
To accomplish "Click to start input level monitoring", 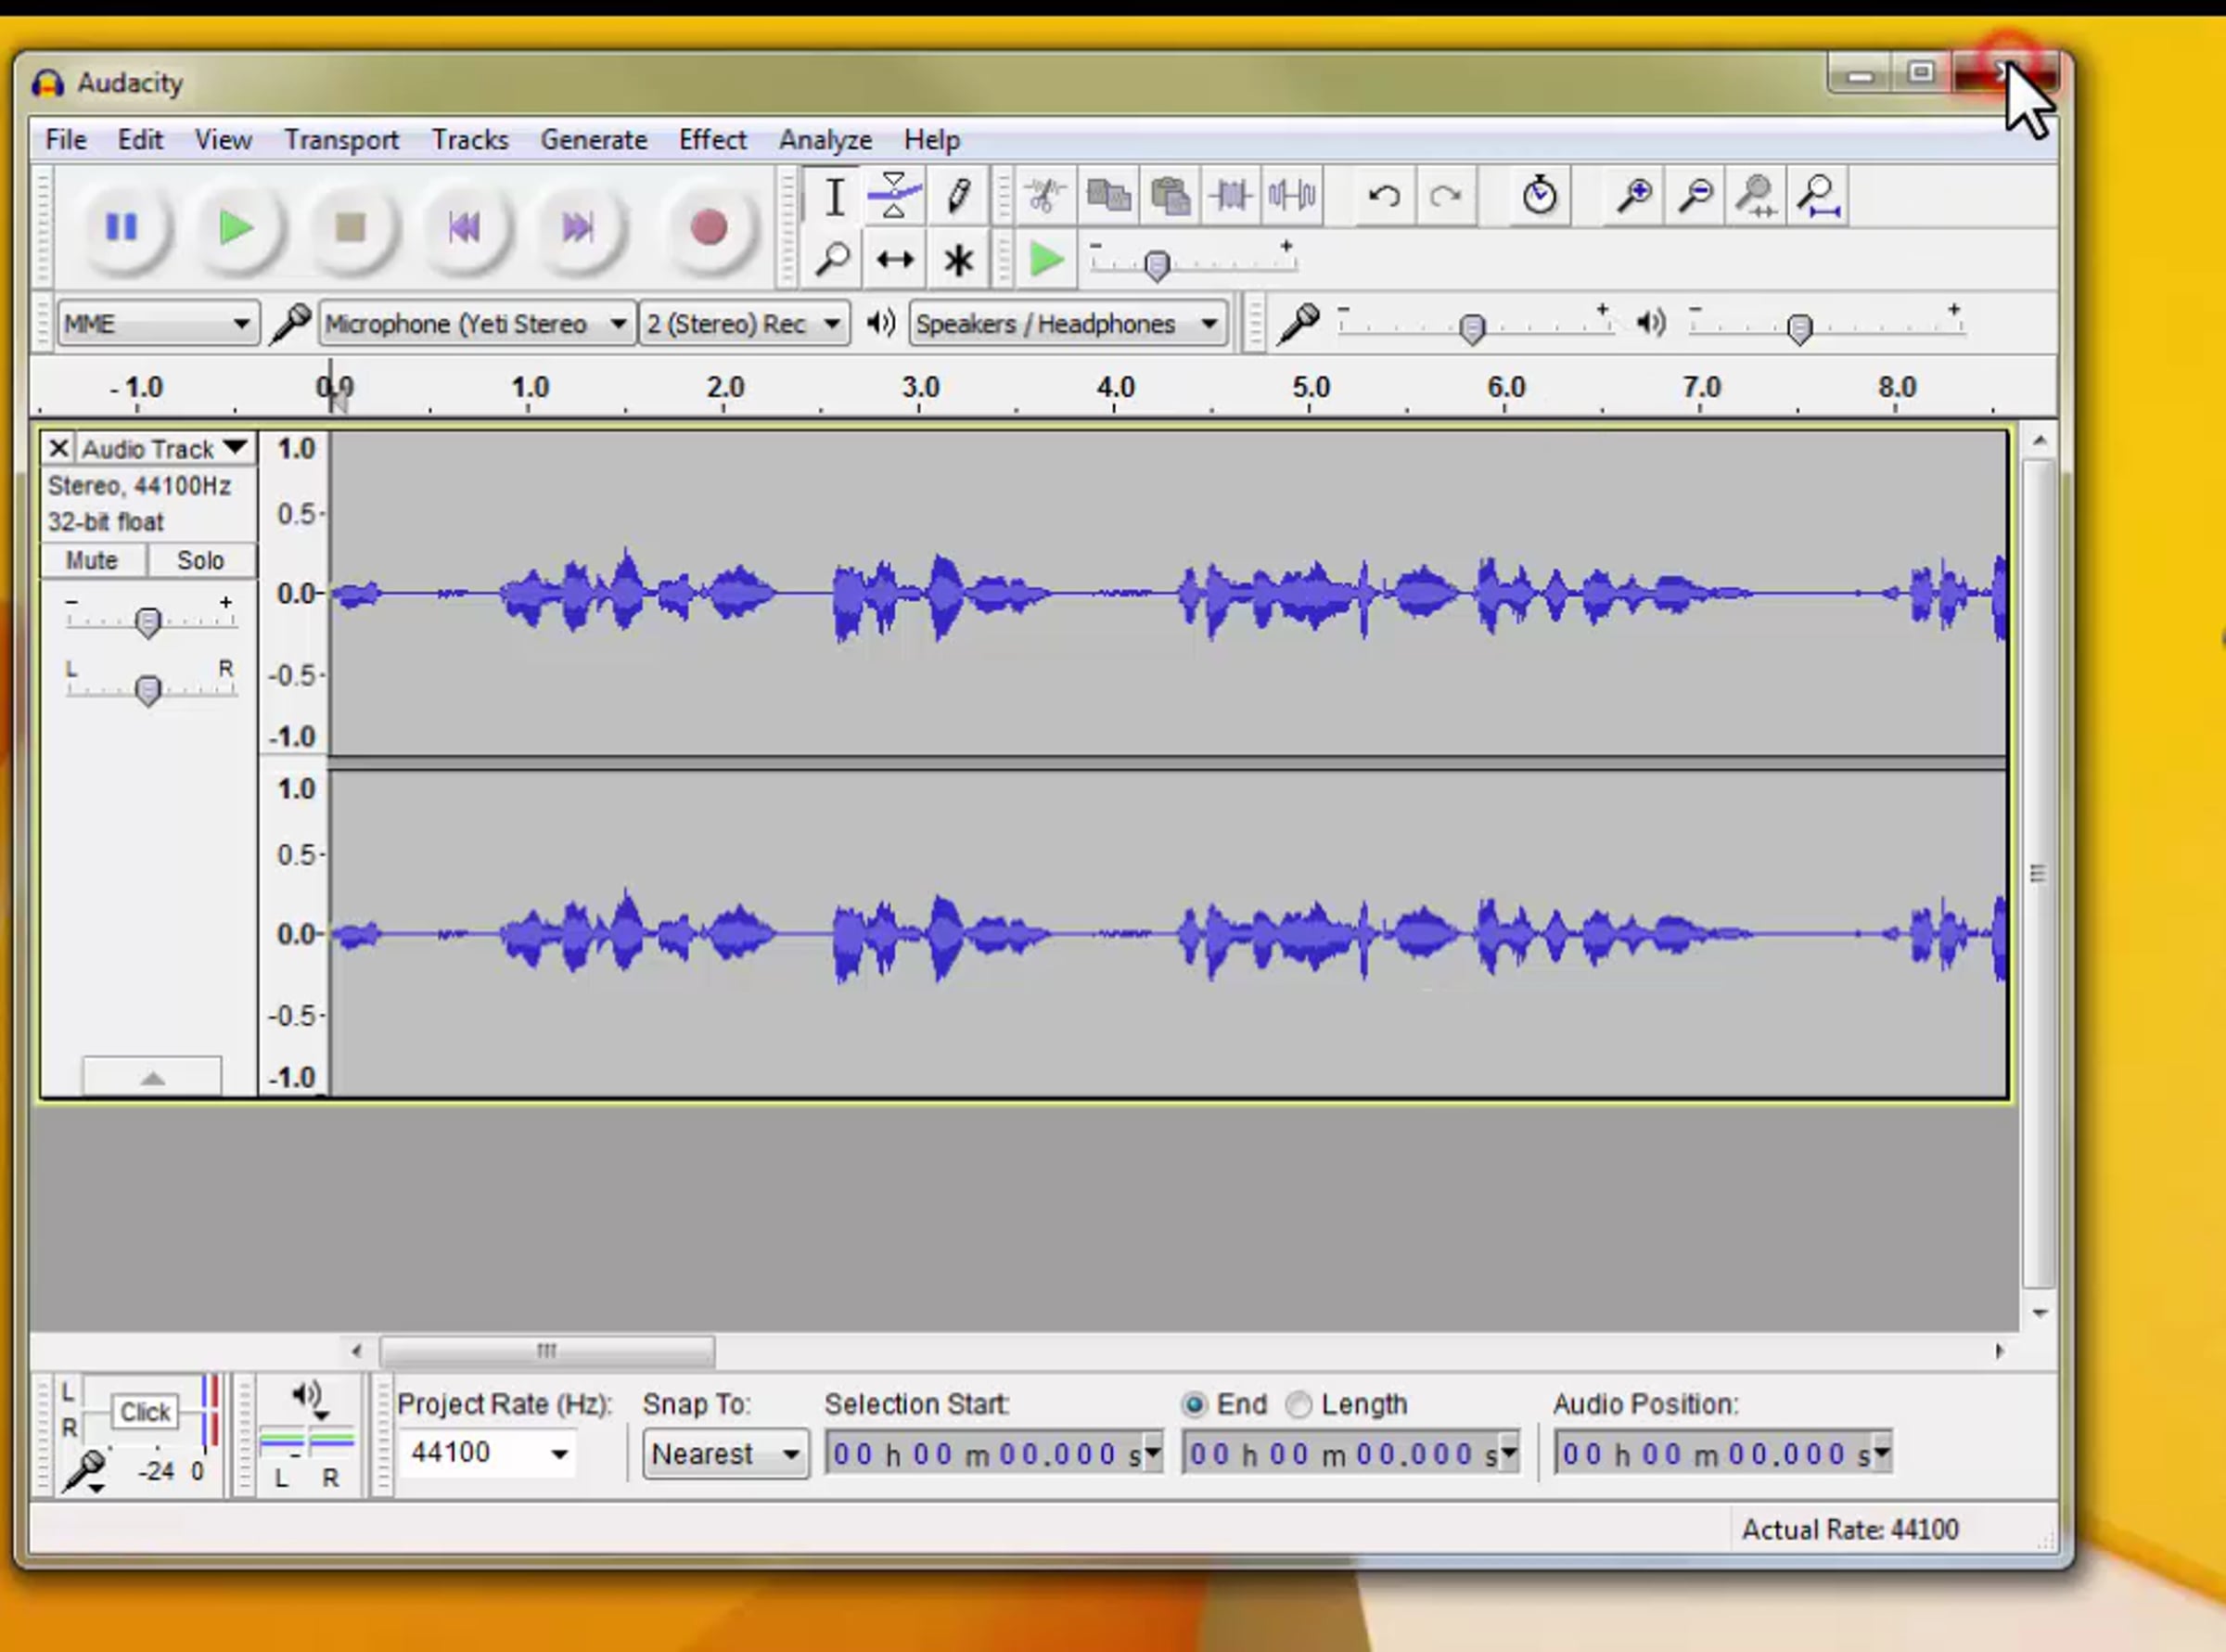I will click(144, 1412).
